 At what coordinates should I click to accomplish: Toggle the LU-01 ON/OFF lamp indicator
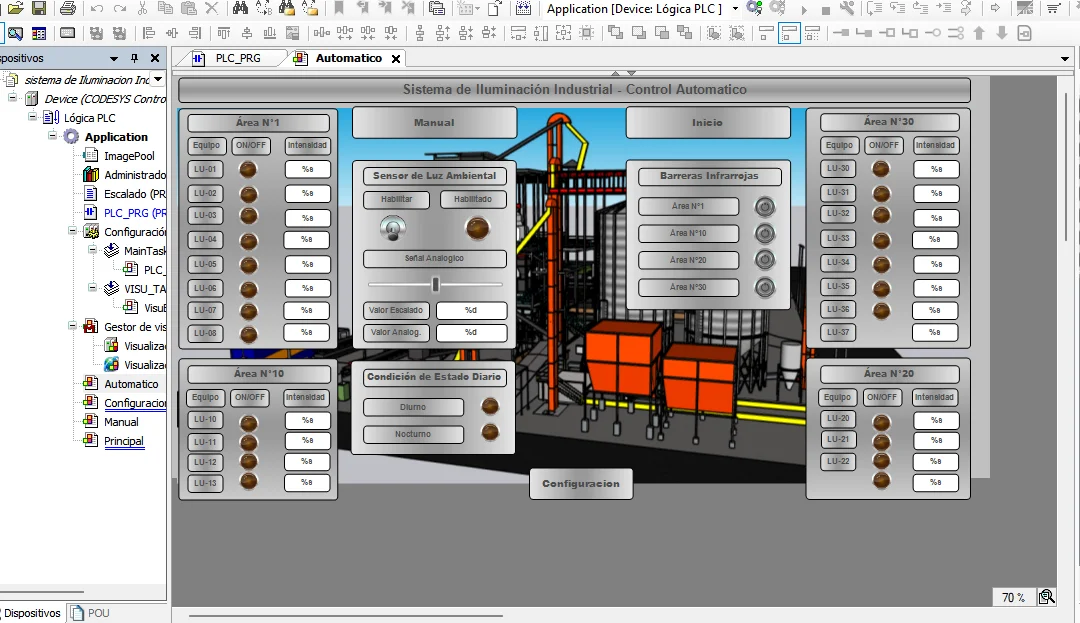[248, 169]
